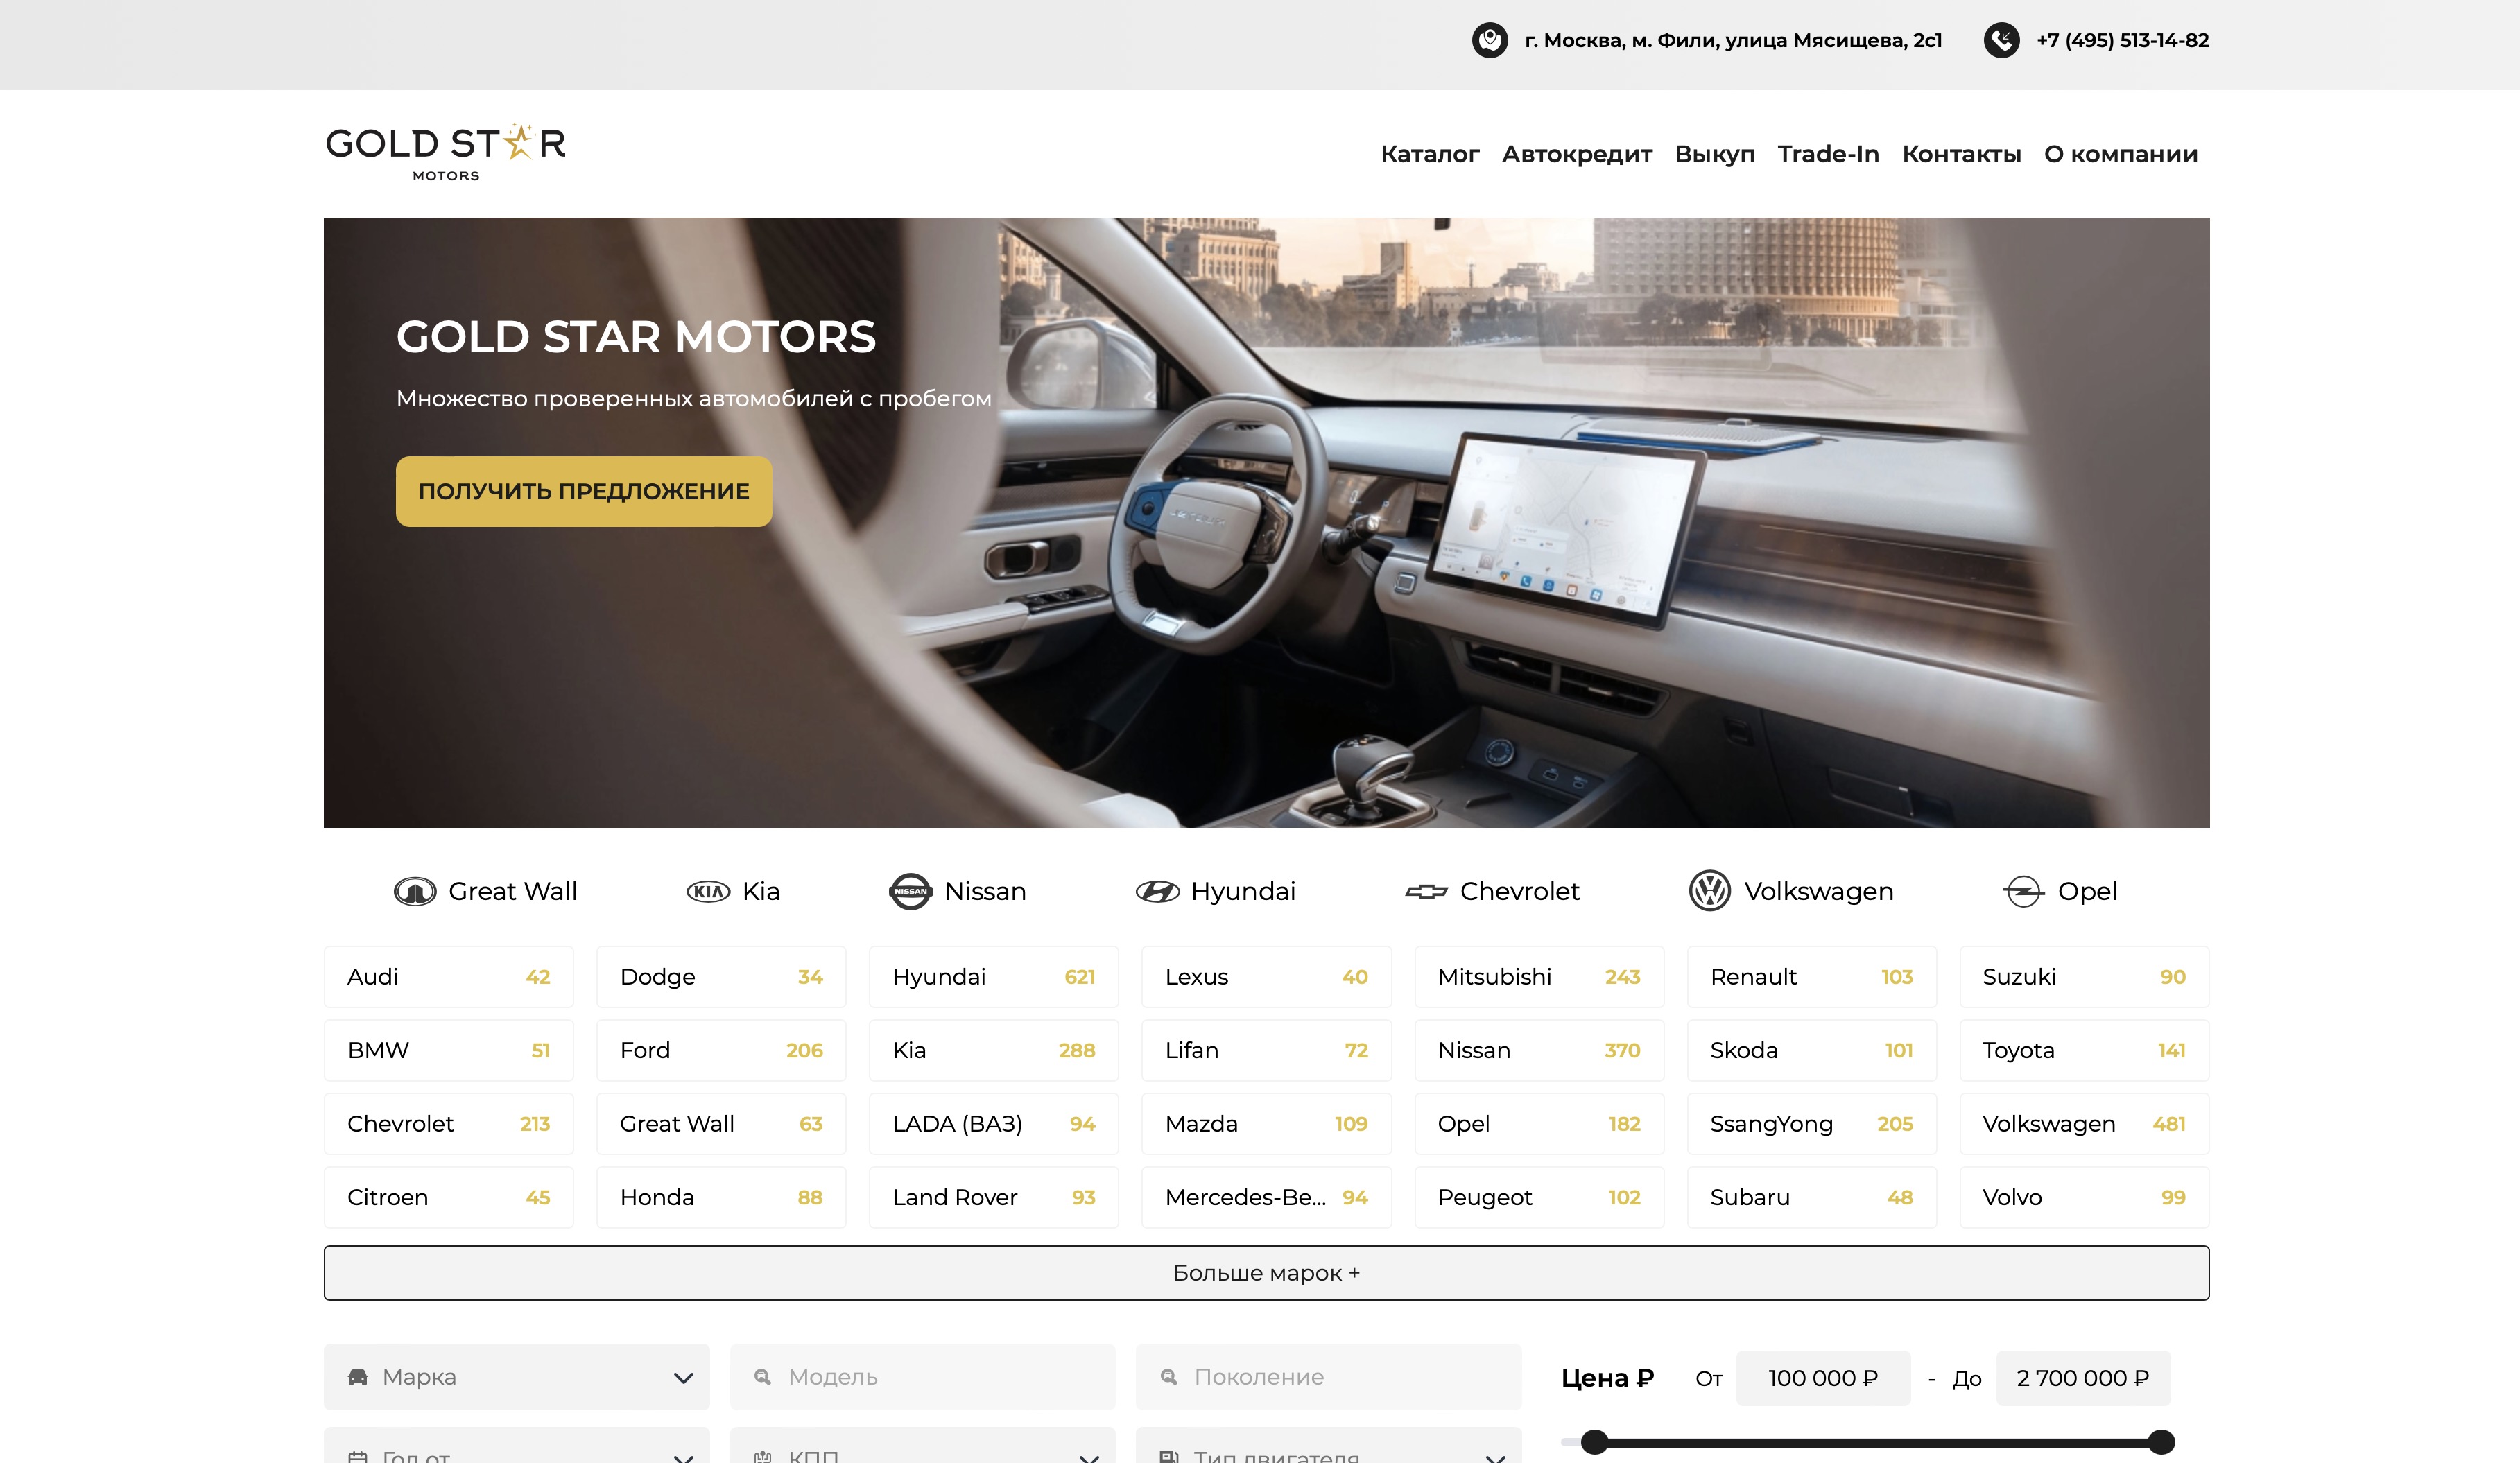Open the Mitsubishi brand tile
This screenshot has width=2520, height=1463.
[x=1539, y=977]
